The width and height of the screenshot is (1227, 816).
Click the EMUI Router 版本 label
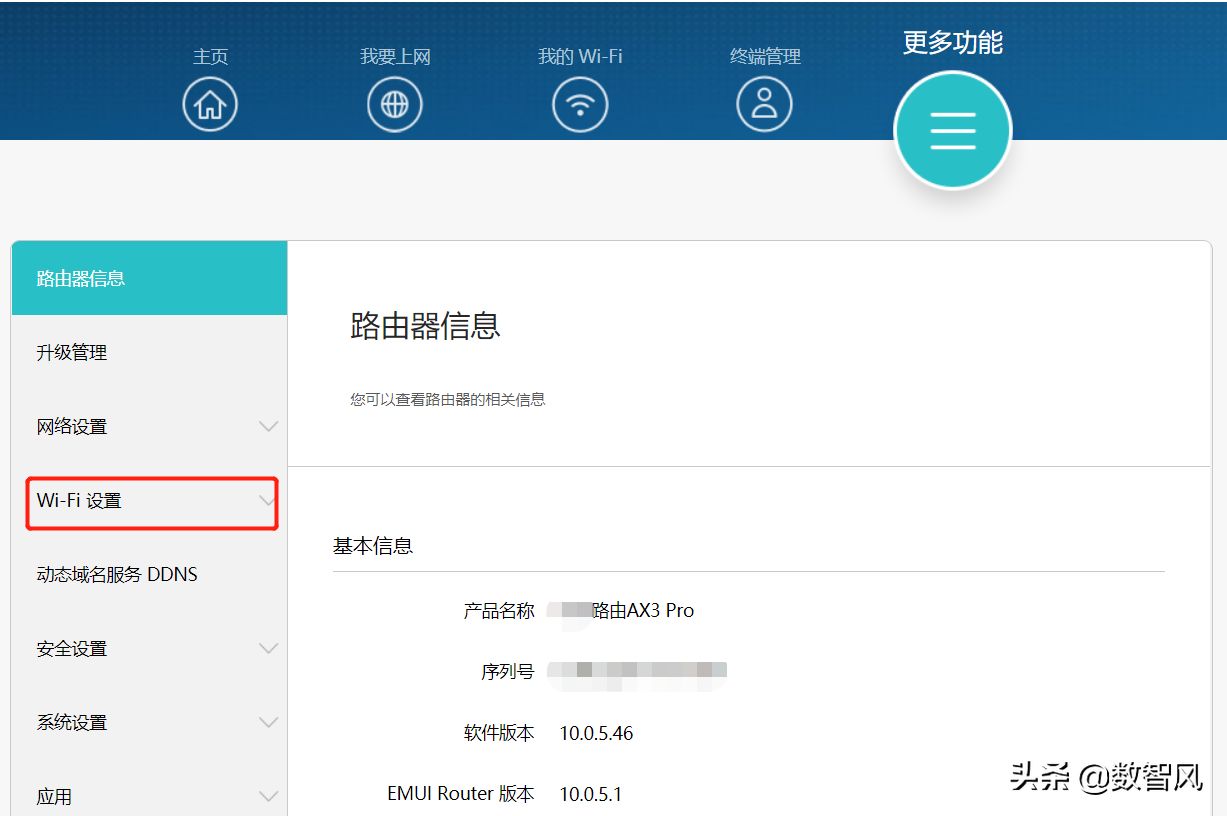pyautogui.click(x=461, y=794)
